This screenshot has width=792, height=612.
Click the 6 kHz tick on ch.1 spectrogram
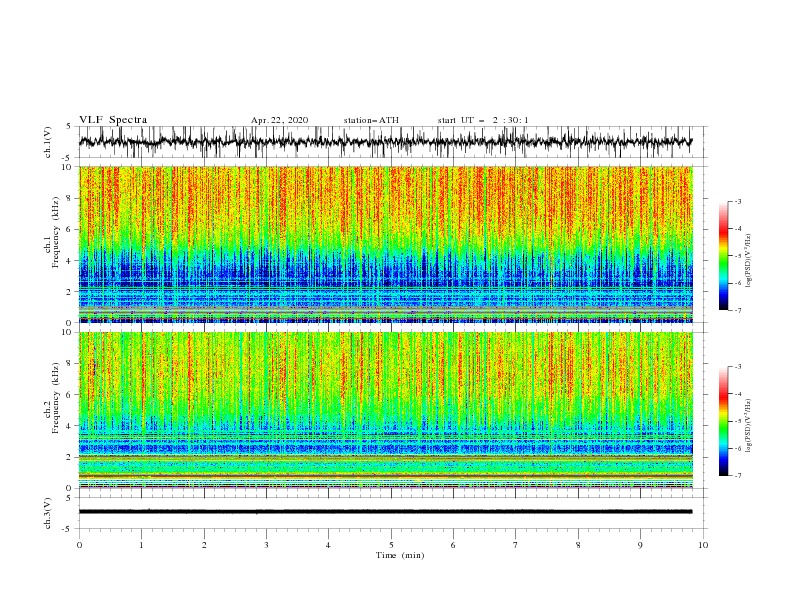click(69, 229)
